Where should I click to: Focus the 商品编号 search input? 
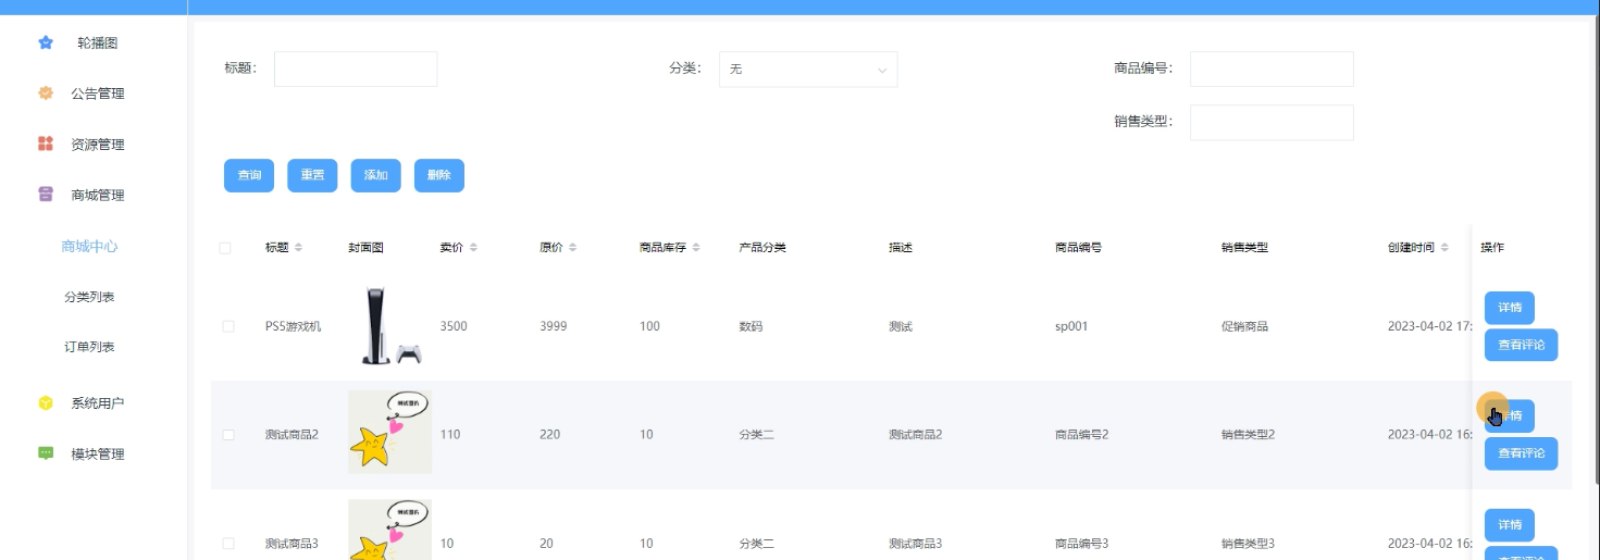1271,69
